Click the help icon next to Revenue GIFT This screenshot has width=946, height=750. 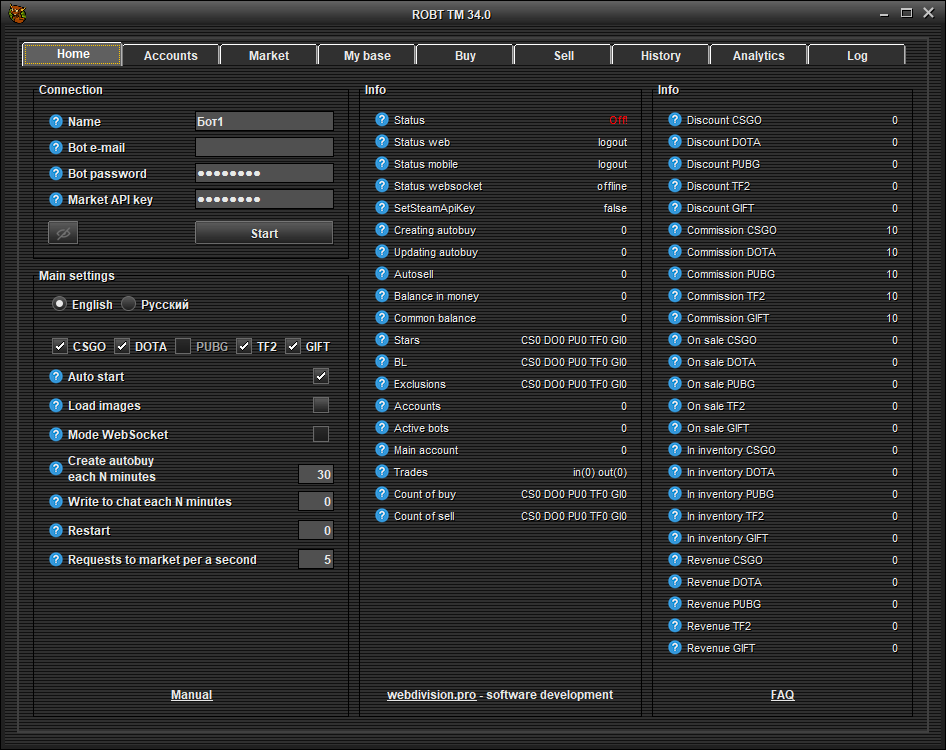coord(674,648)
